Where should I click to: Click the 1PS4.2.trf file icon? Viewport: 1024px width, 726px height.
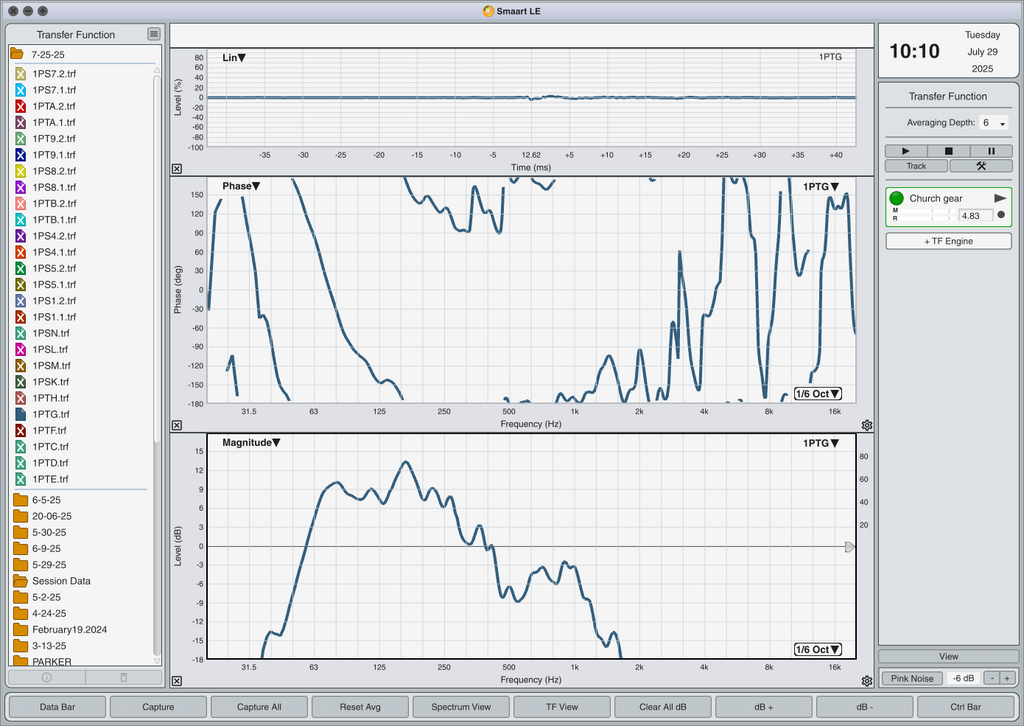(x=20, y=236)
